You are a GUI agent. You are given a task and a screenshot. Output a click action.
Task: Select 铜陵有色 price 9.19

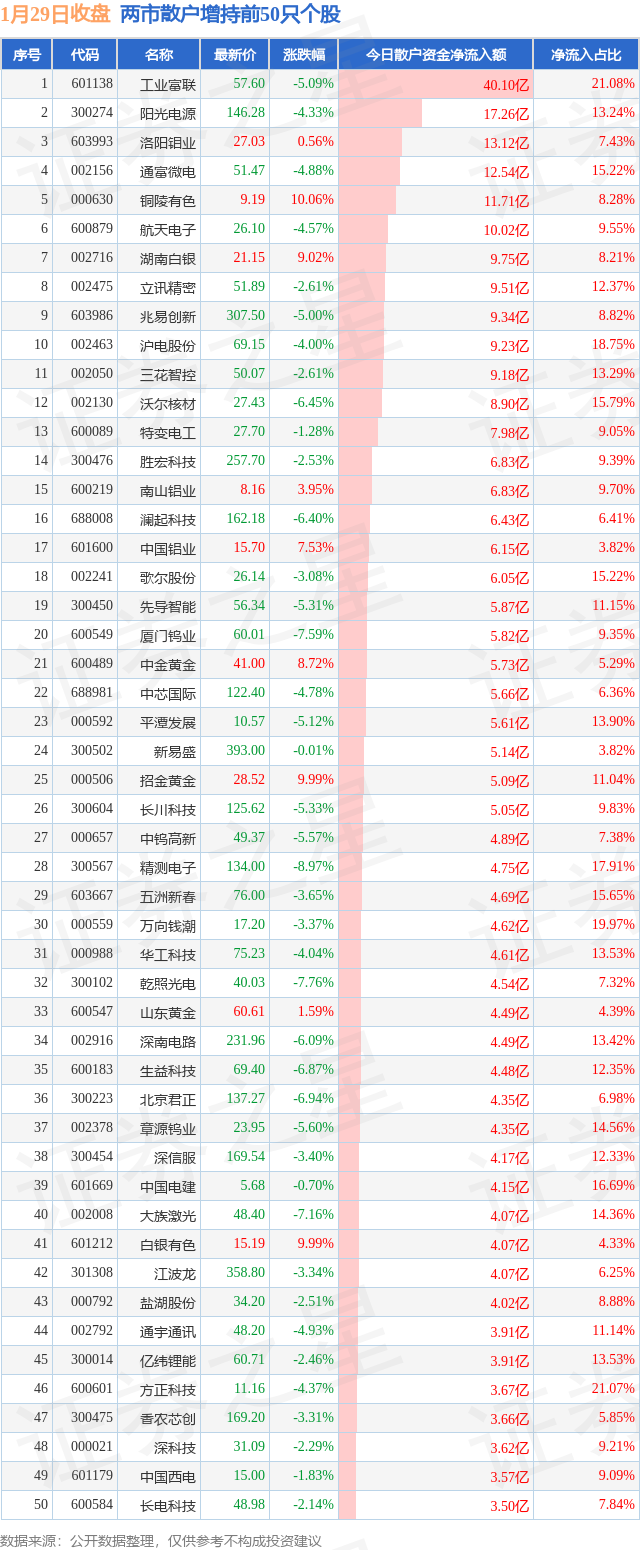253,200
